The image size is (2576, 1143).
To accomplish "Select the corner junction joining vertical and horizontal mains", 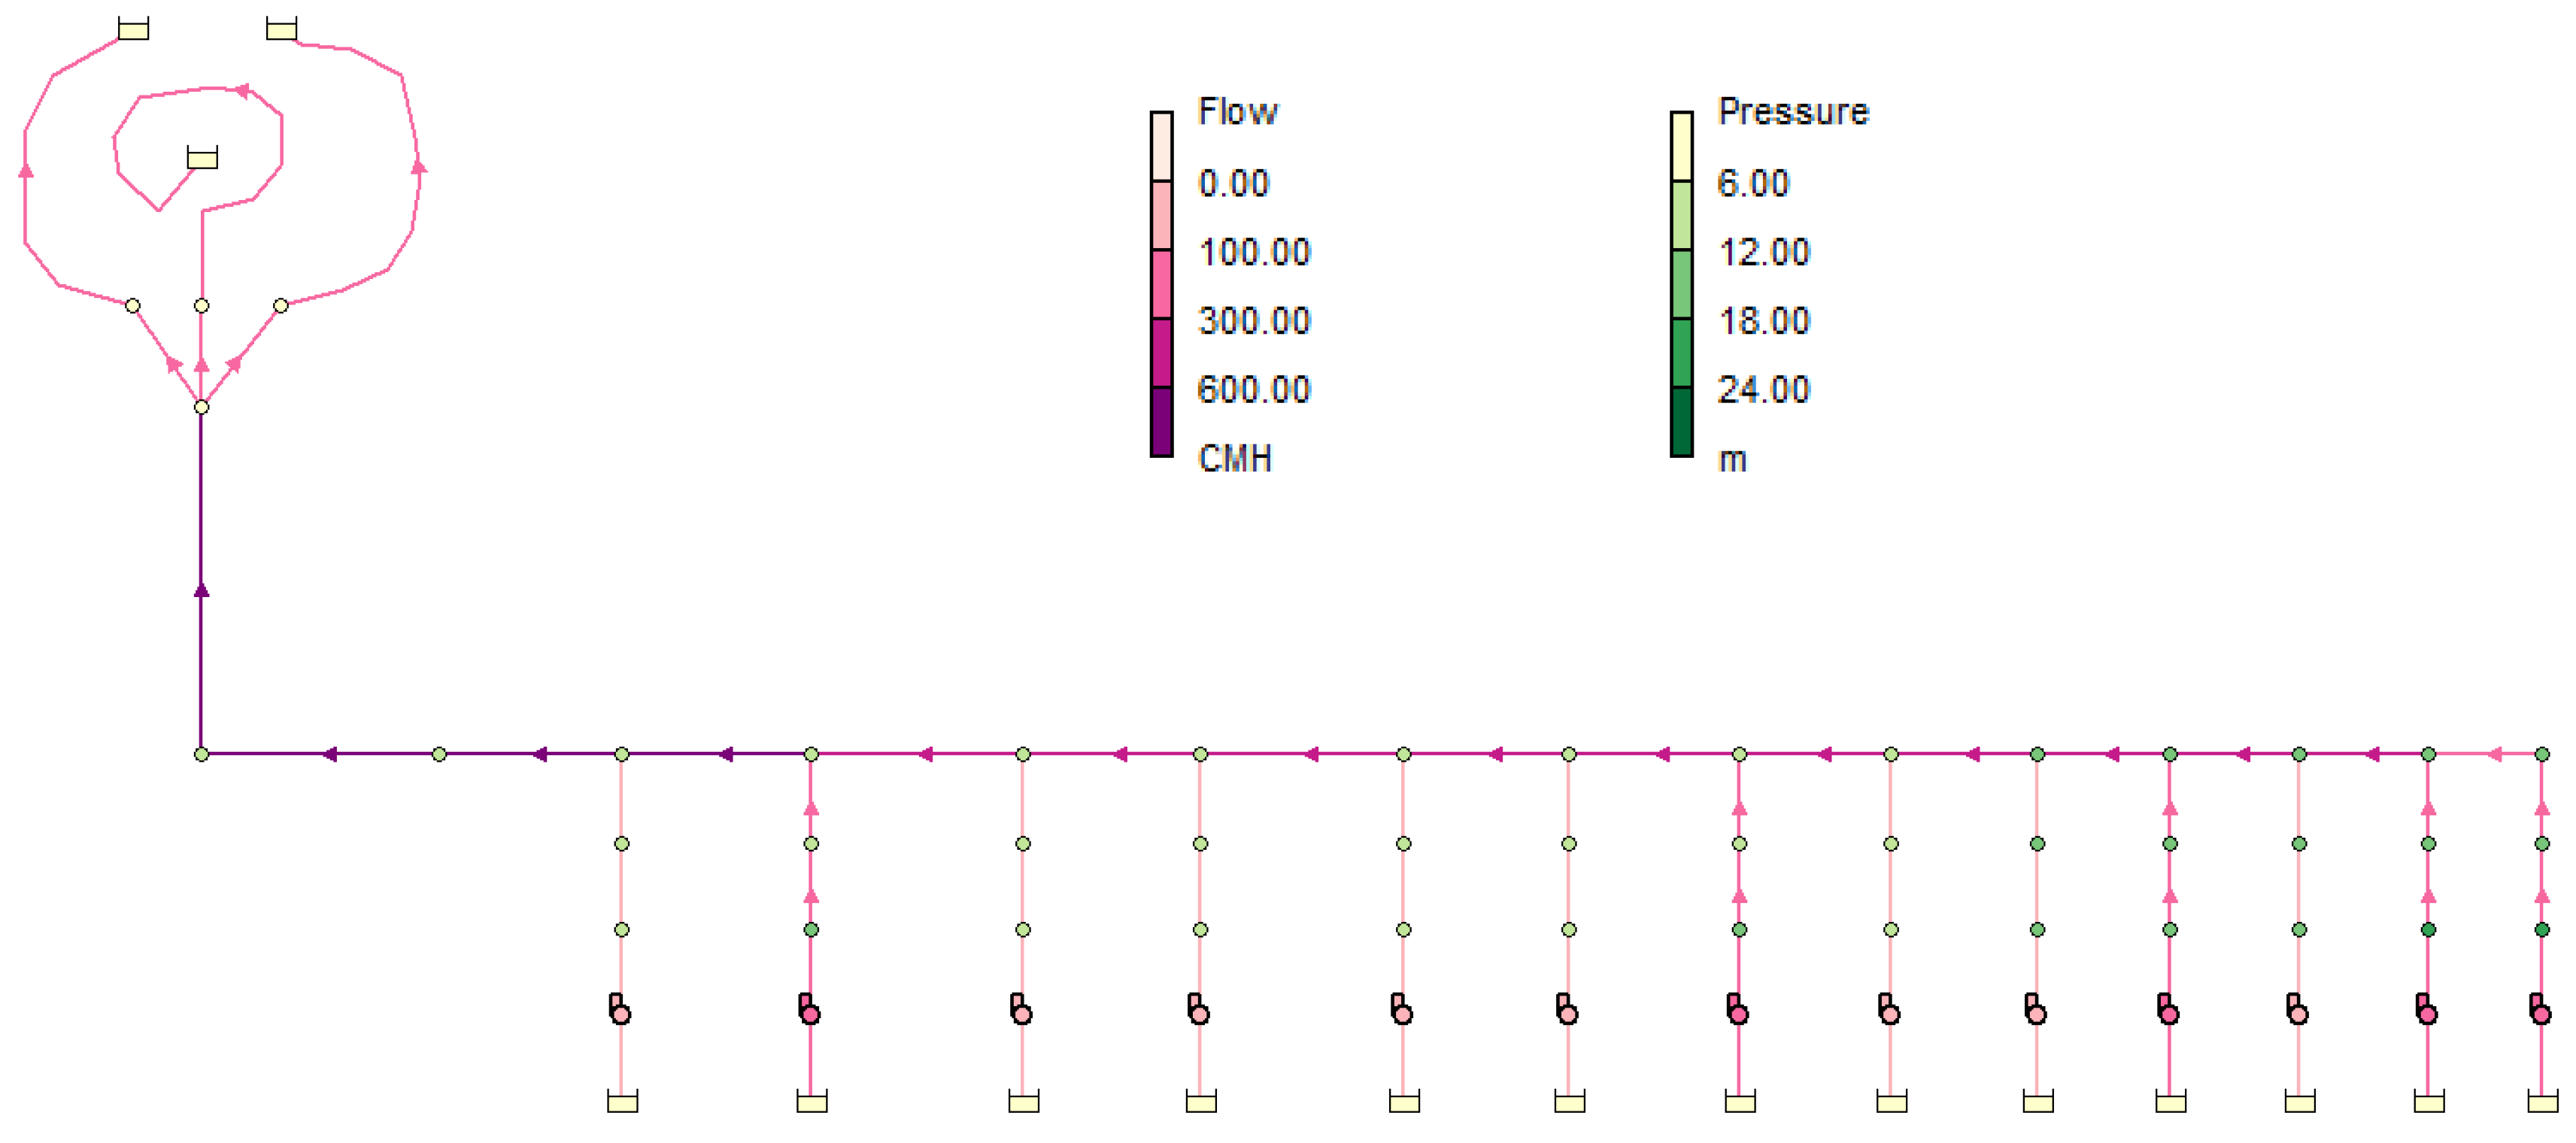I will pyautogui.click(x=201, y=754).
